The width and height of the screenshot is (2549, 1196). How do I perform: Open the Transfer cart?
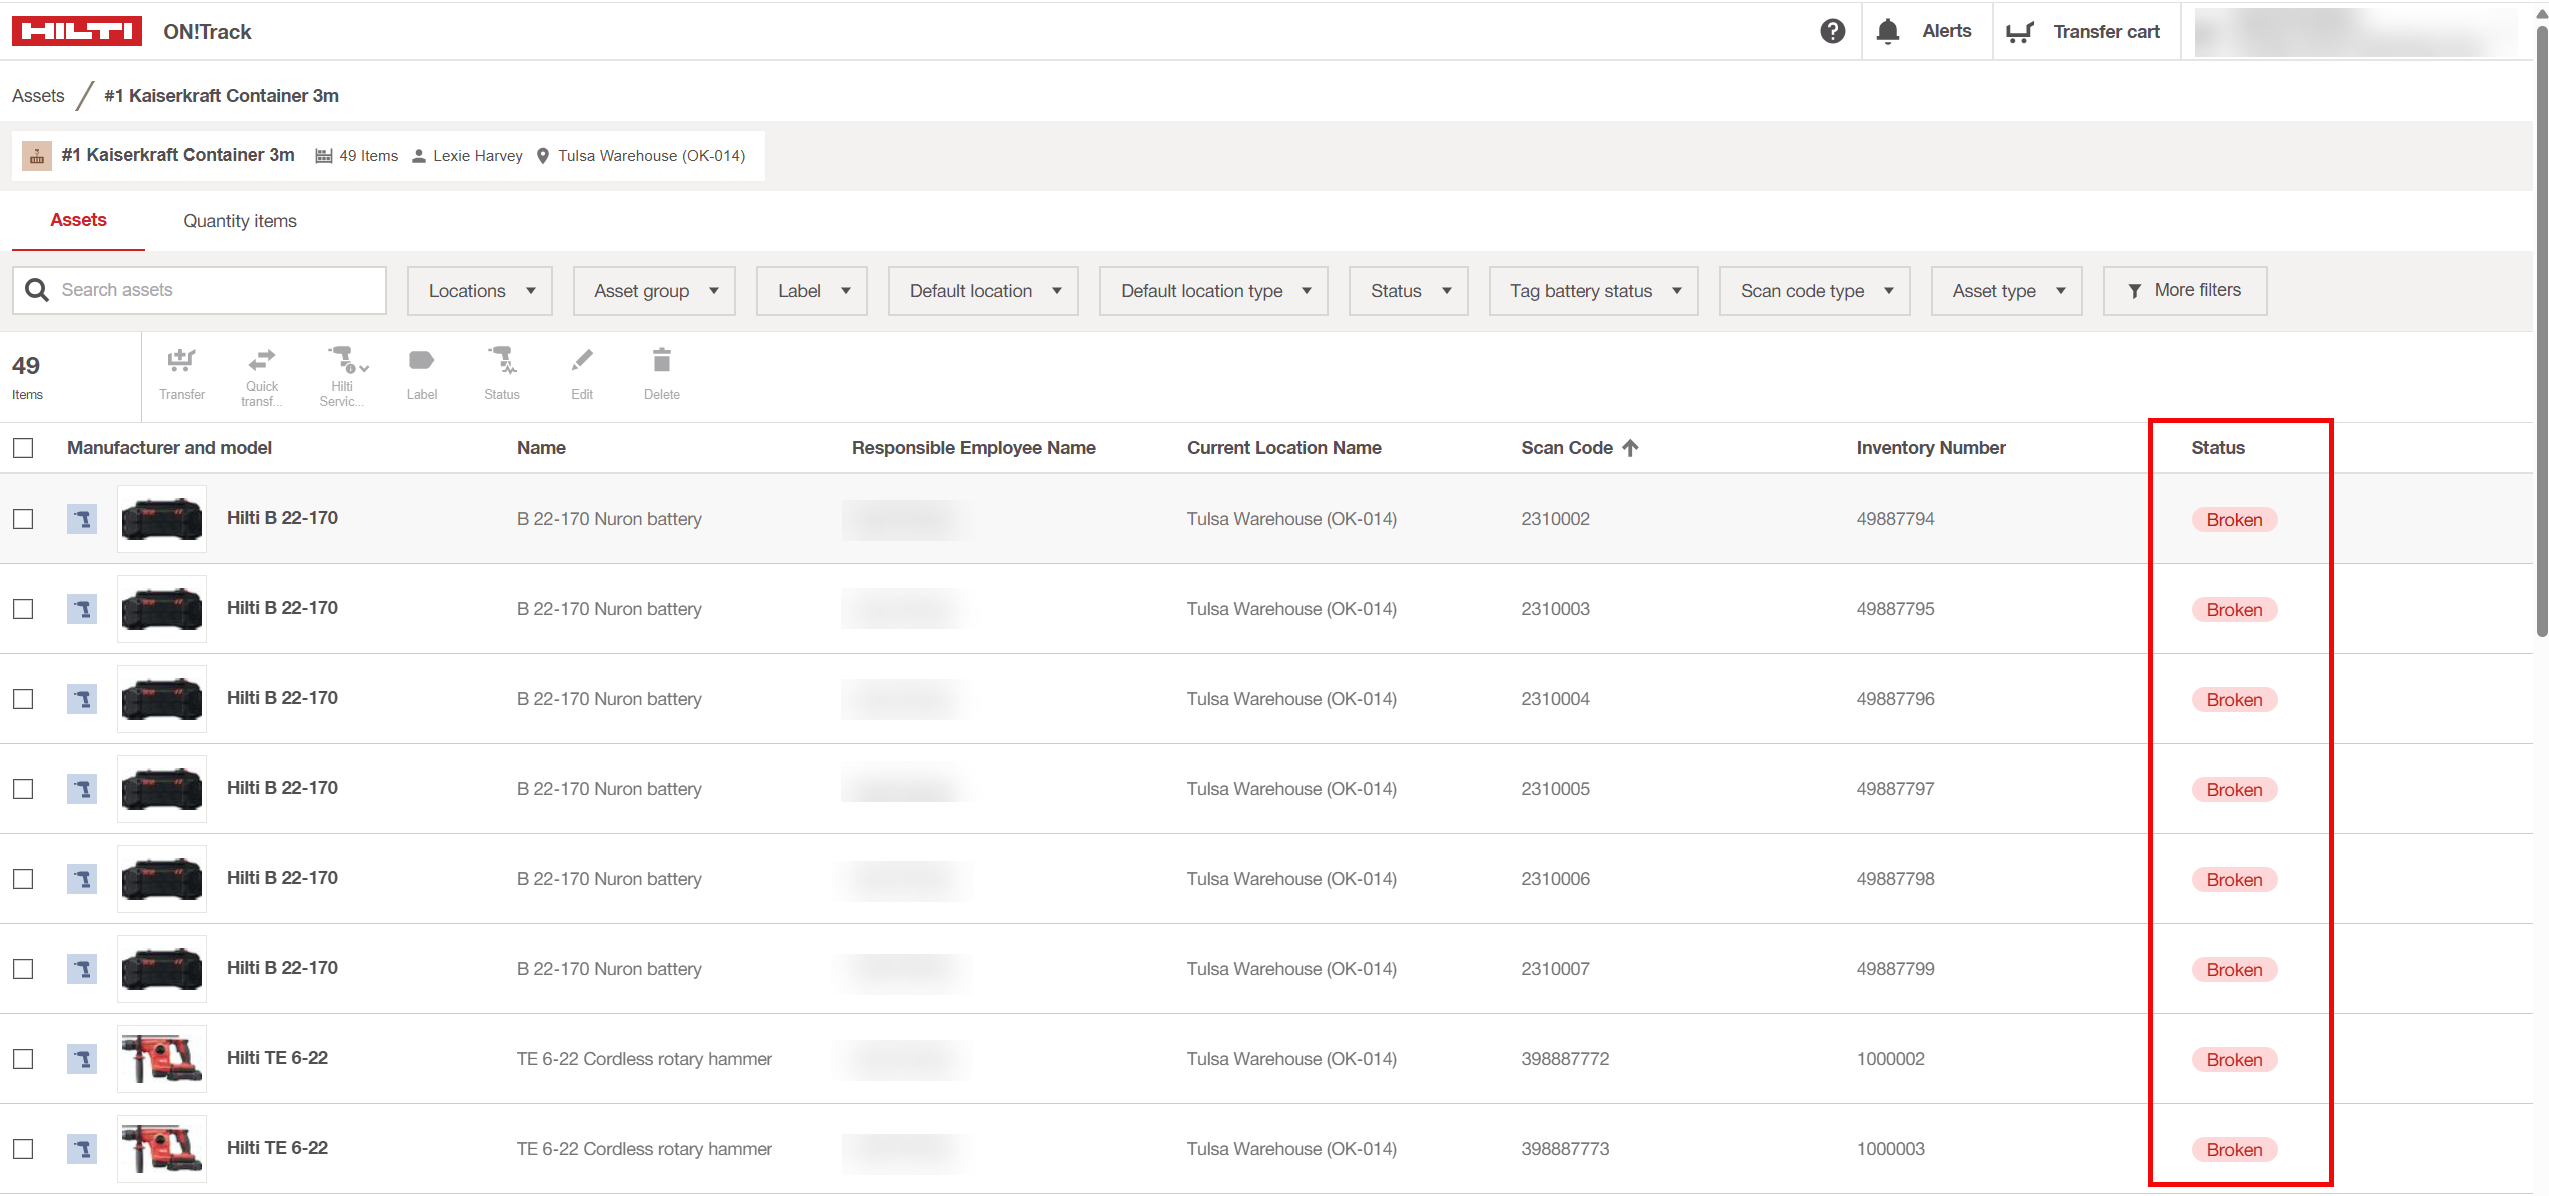coord(2084,31)
